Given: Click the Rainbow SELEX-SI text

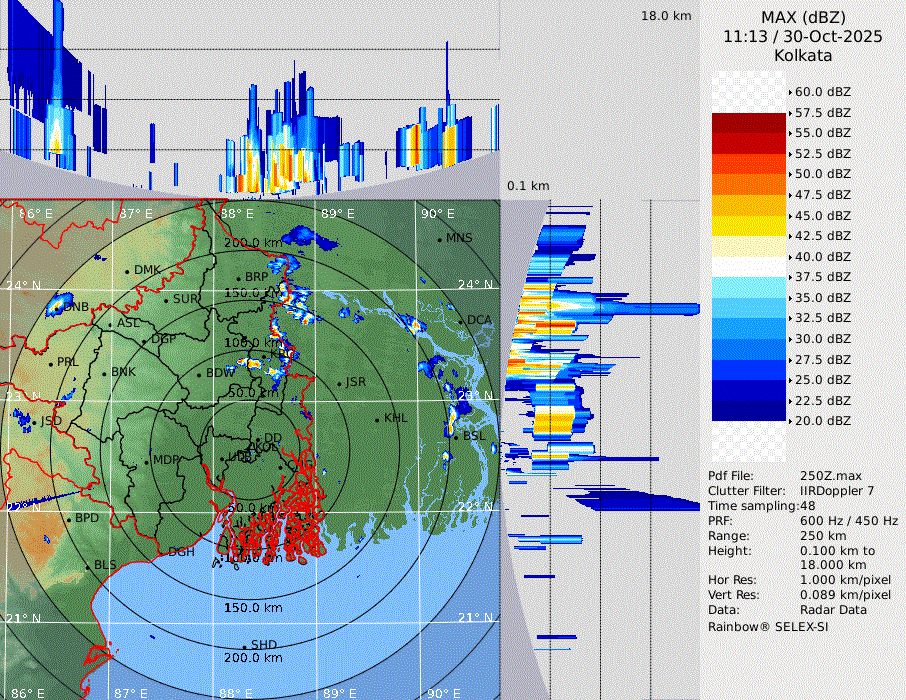Looking at the screenshot, I should coord(768,626).
